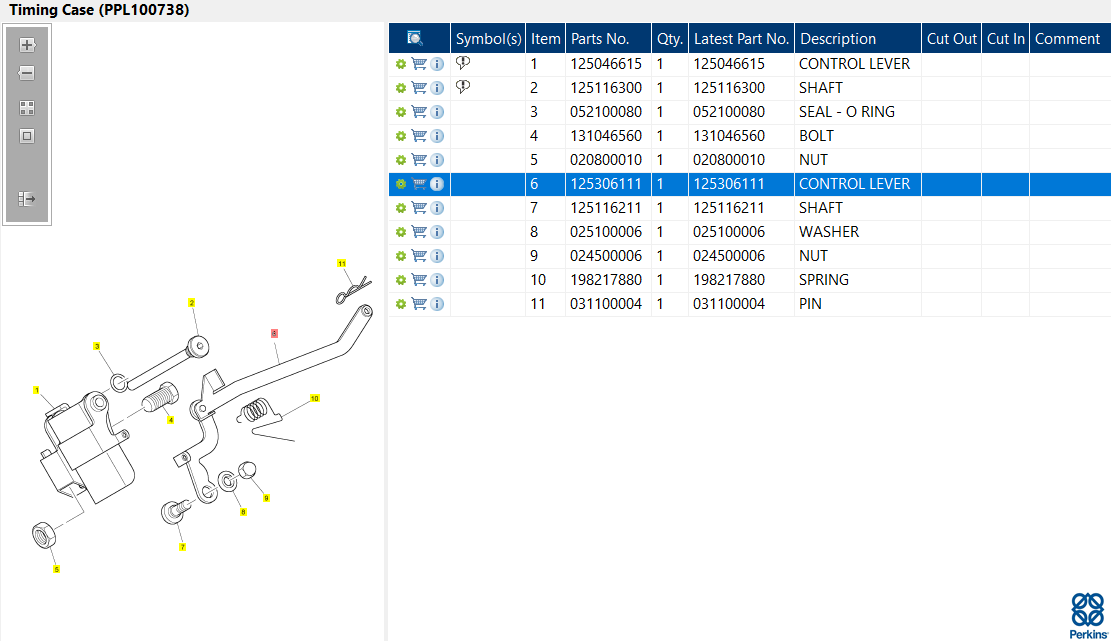Viewport: 1111px width, 641px height.
Task: Open info for SEAL - O RING
Action: click(437, 112)
